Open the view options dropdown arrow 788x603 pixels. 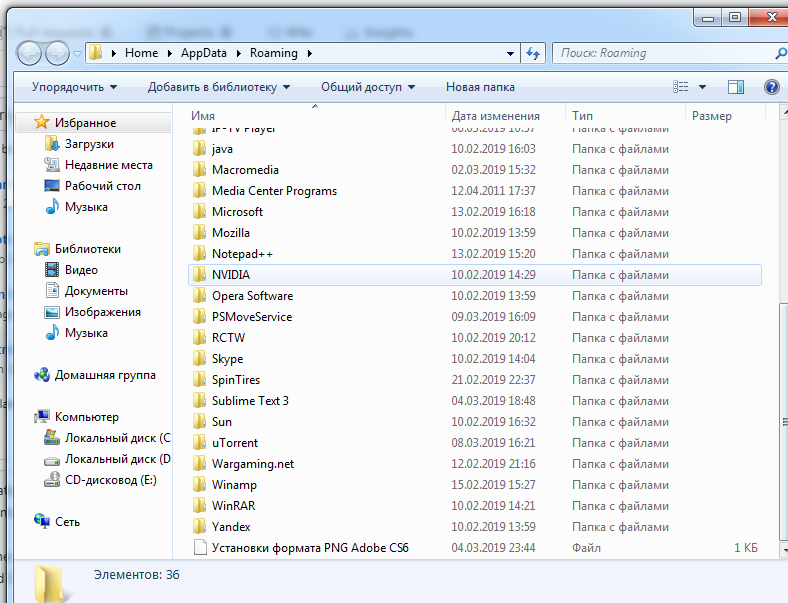702,87
